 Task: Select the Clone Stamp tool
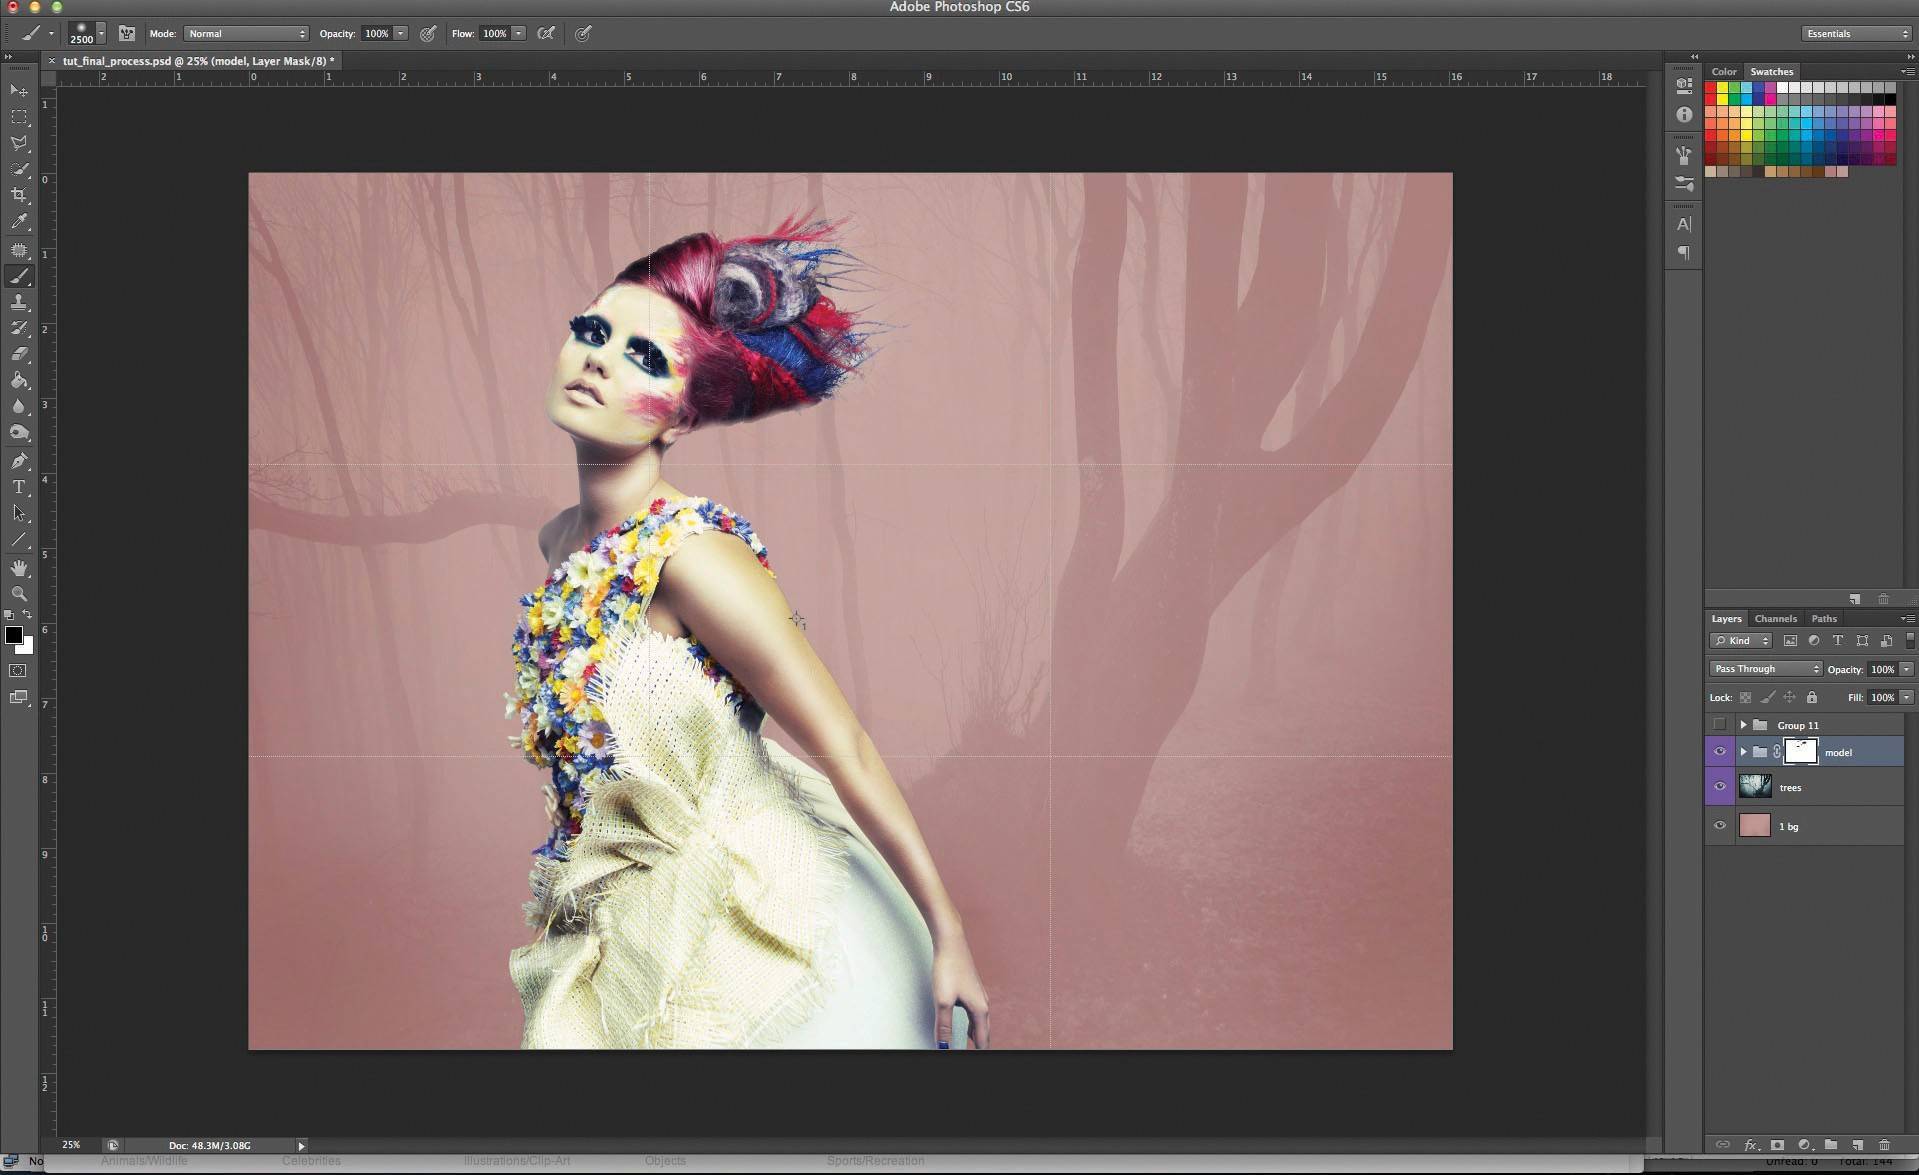pos(19,302)
